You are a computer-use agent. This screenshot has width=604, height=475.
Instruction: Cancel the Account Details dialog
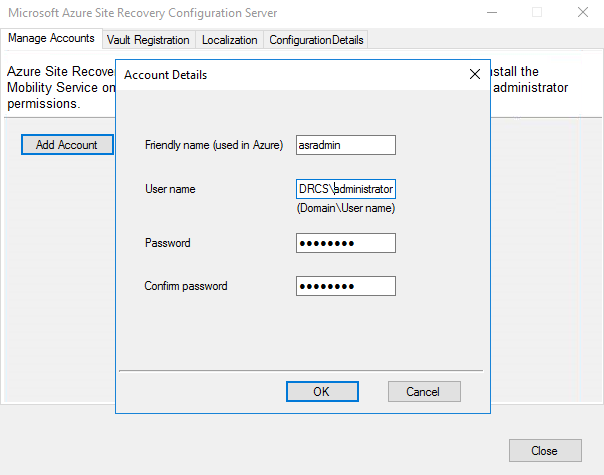pyautogui.click(x=424, y=391)
